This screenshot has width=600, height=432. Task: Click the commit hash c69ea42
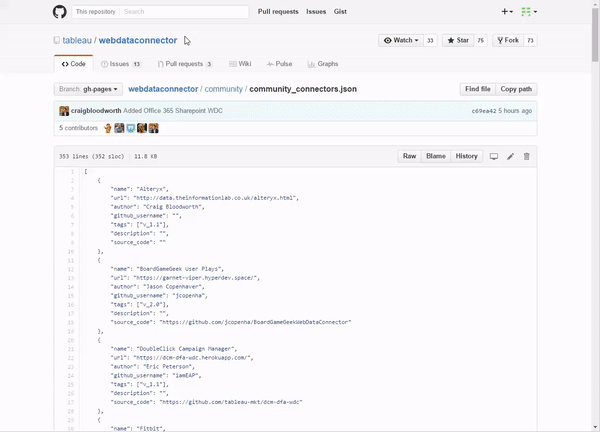click(484, 111)
